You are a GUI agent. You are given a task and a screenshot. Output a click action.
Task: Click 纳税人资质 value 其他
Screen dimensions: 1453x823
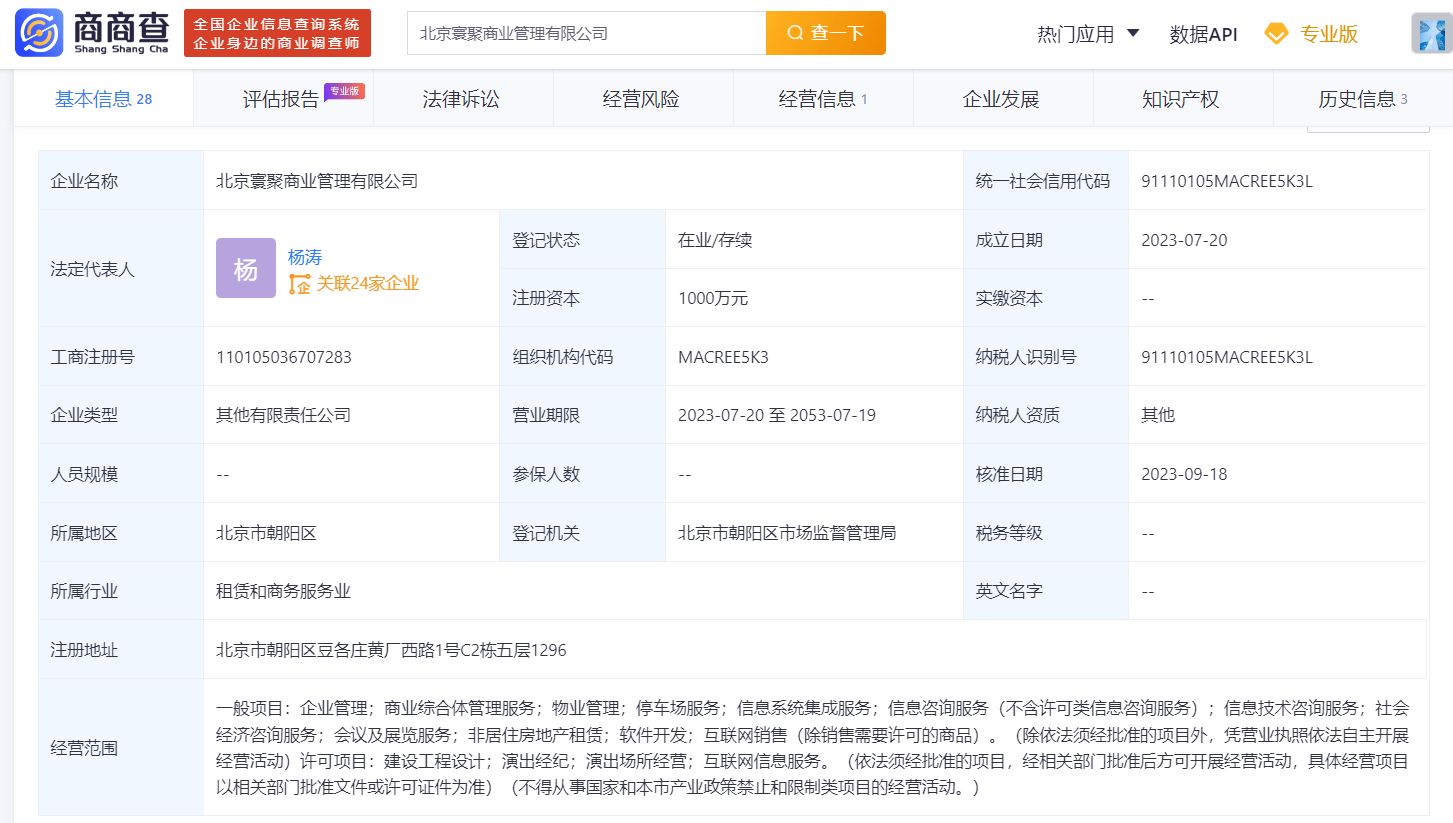(1157, 415)
